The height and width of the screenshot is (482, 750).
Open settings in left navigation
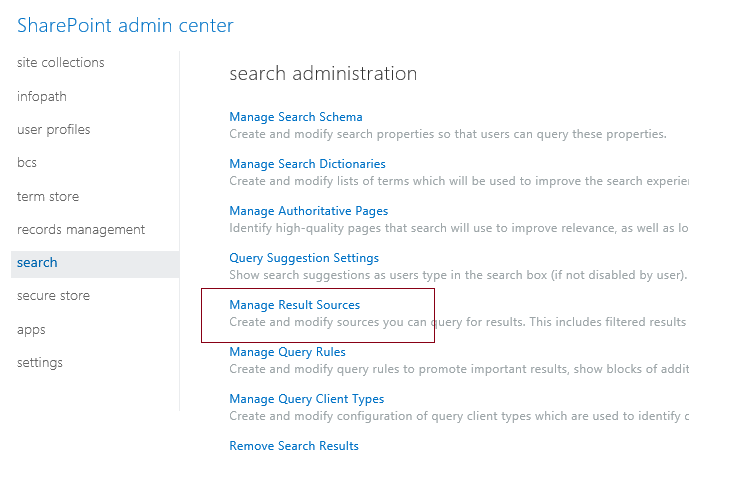(40, 363)
